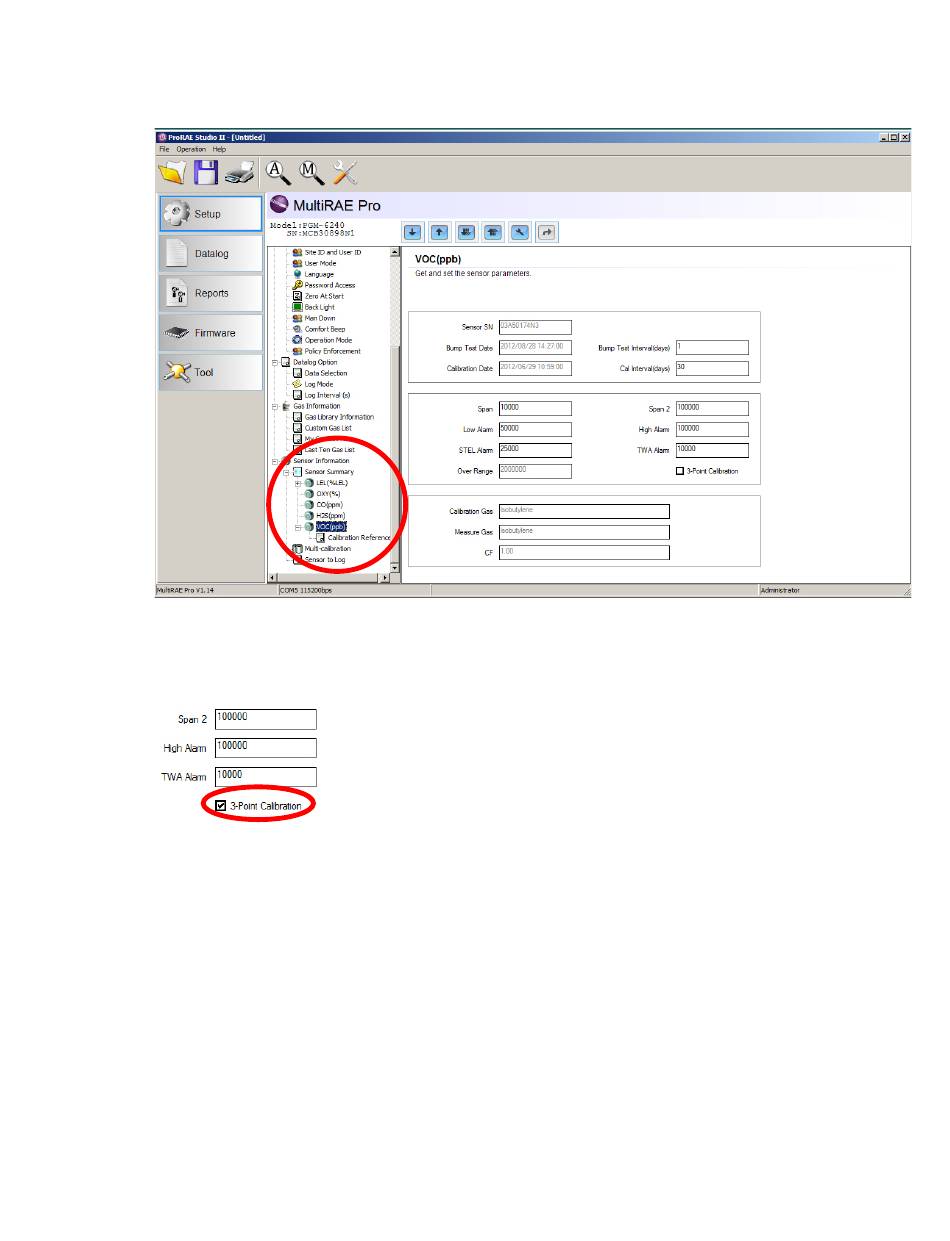Screen dimensions: 950x1241
Task: Select Sensor to Log tree item
Action: (327, 560)
